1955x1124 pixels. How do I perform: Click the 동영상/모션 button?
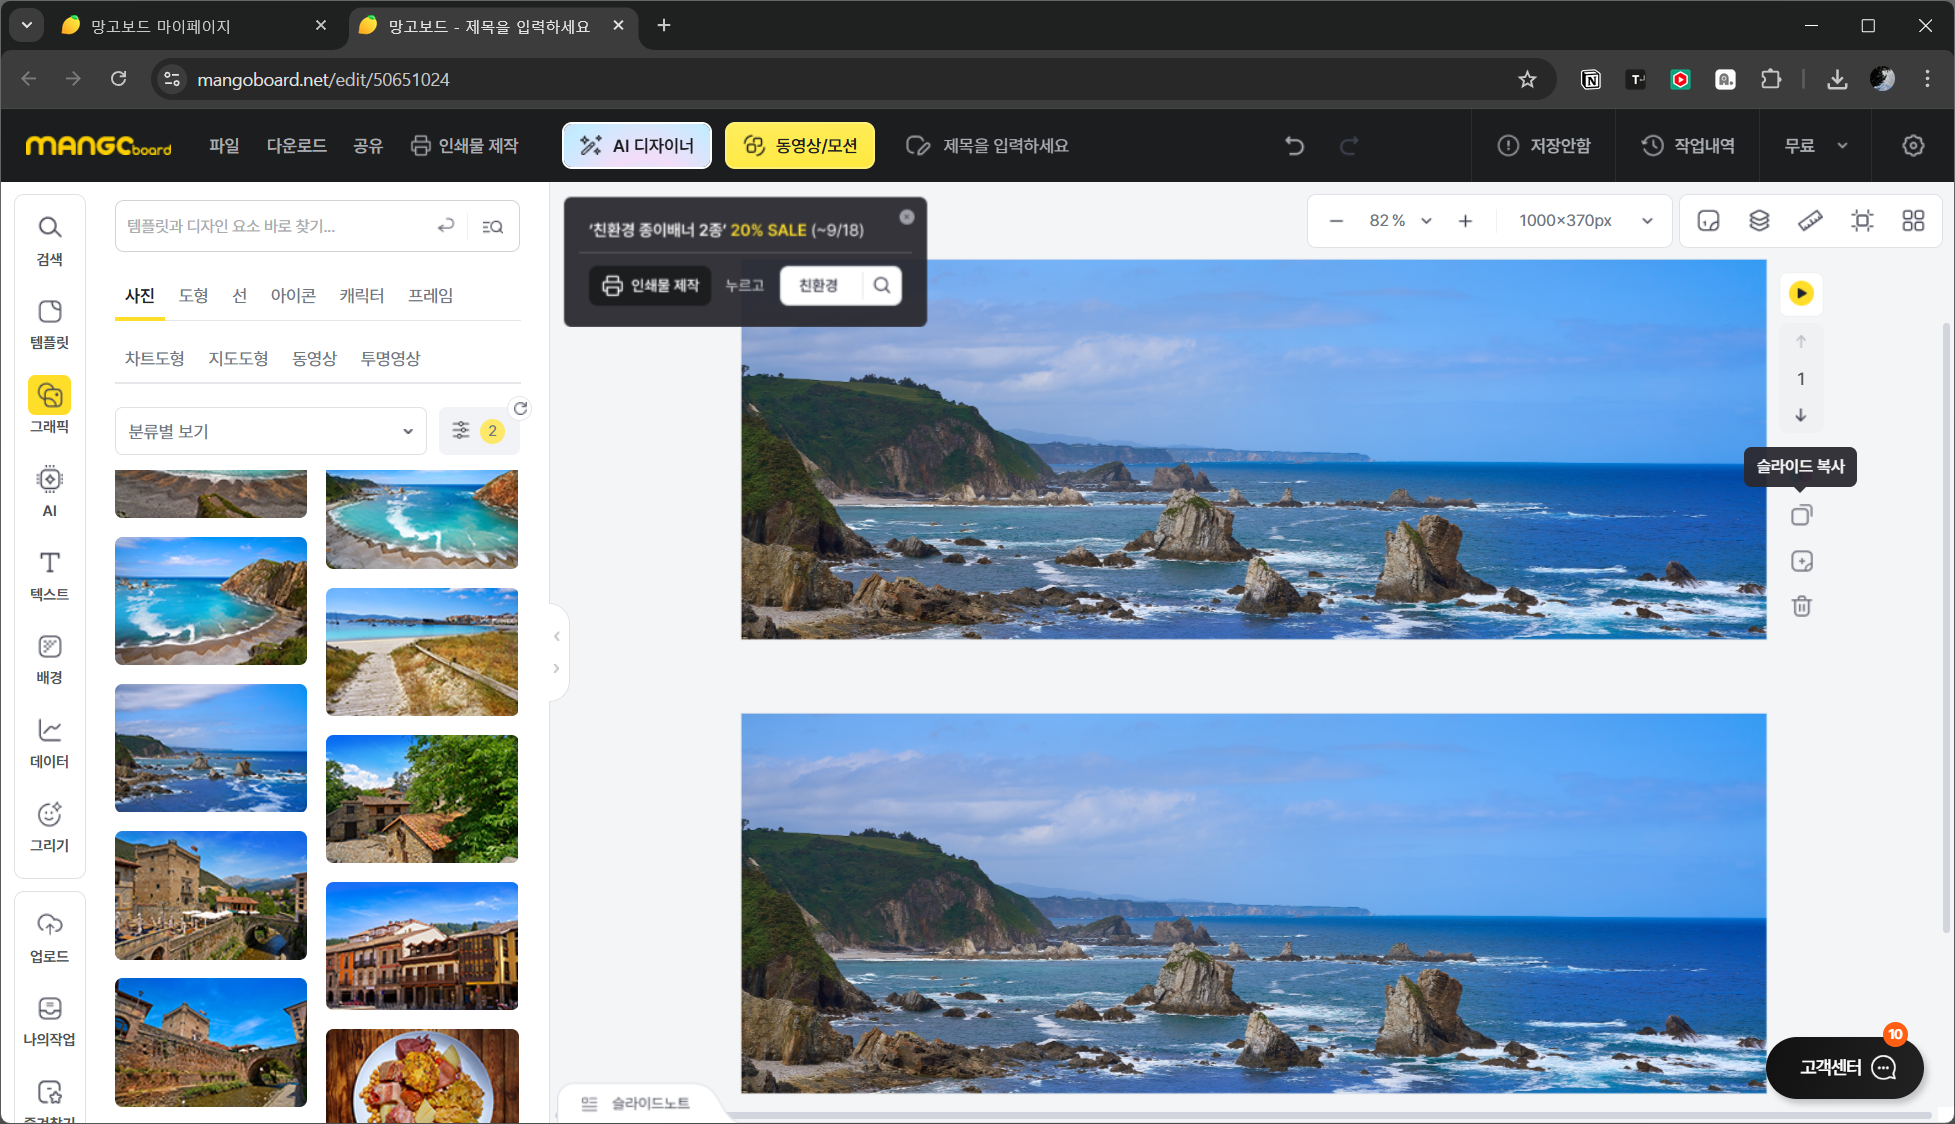pyautogui.click(x=800, y=146)
